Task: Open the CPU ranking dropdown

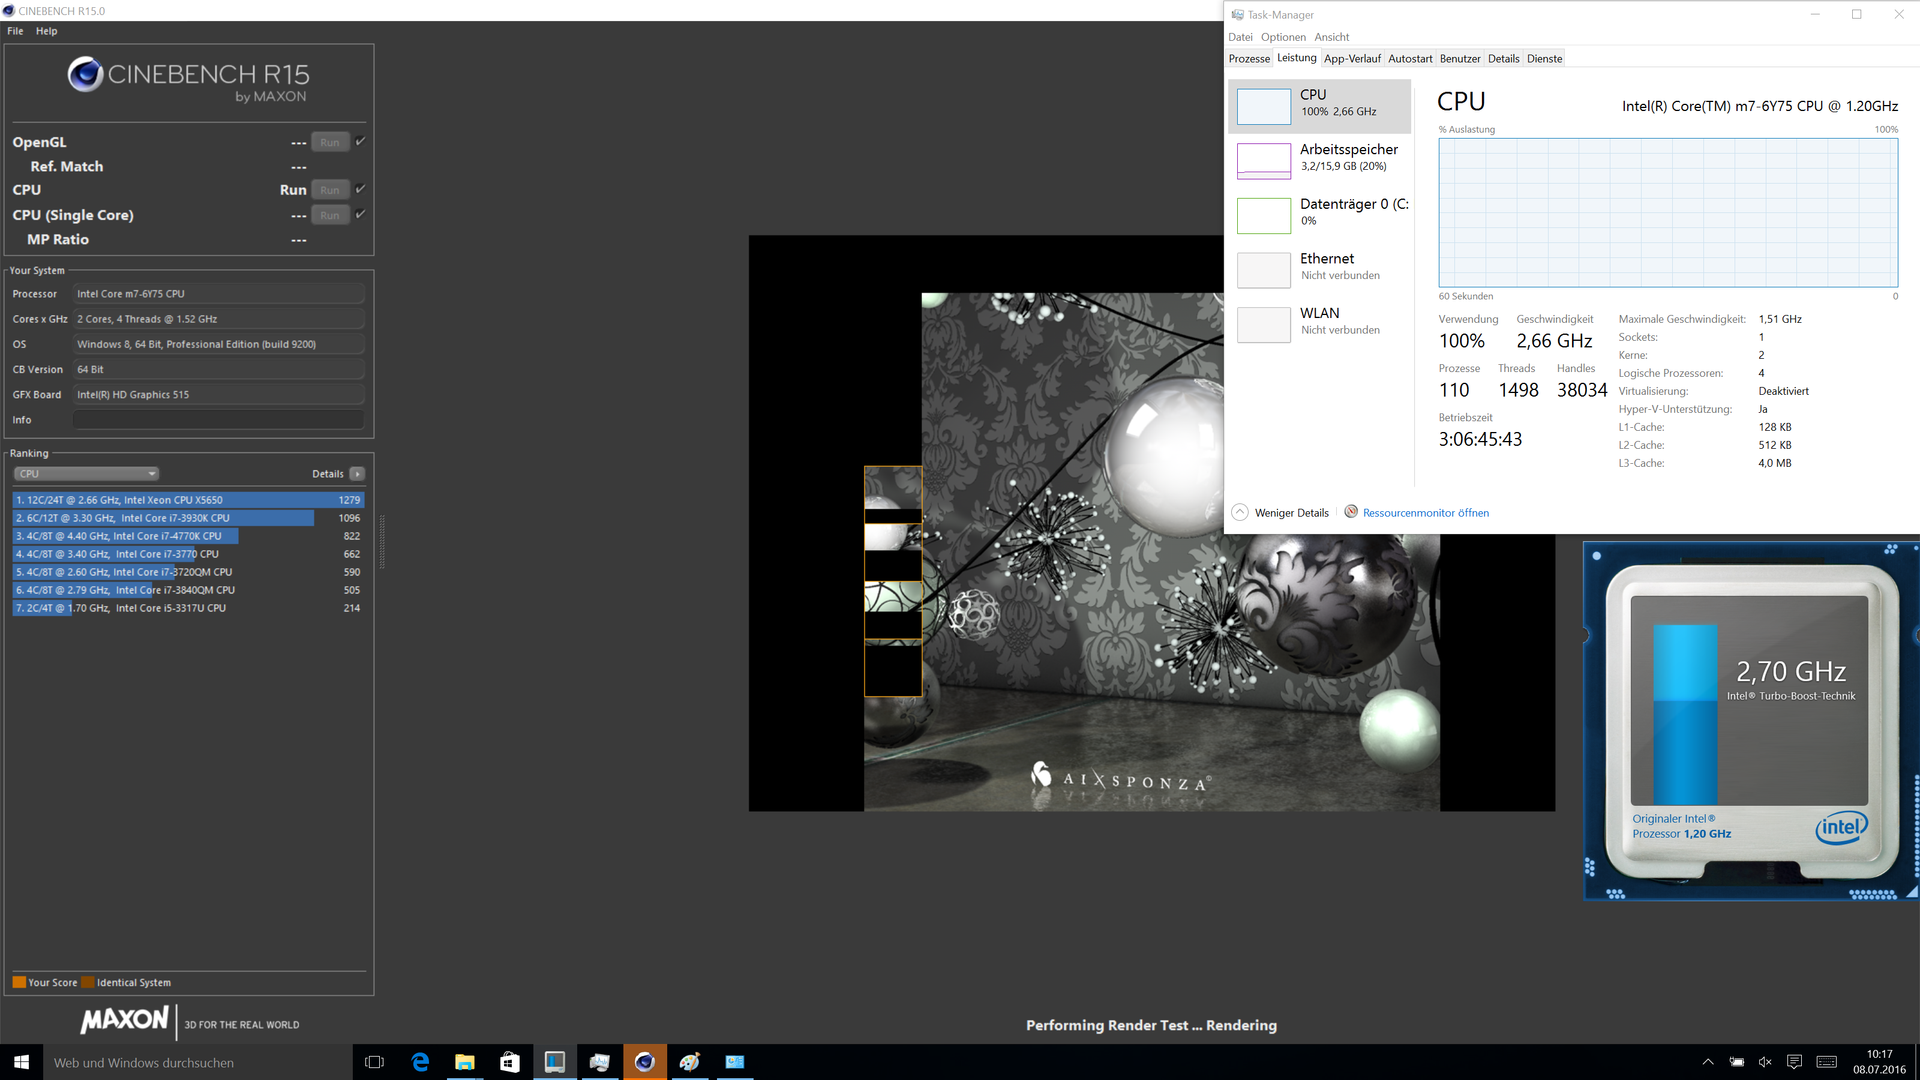Action: click(x=86, y=474)
